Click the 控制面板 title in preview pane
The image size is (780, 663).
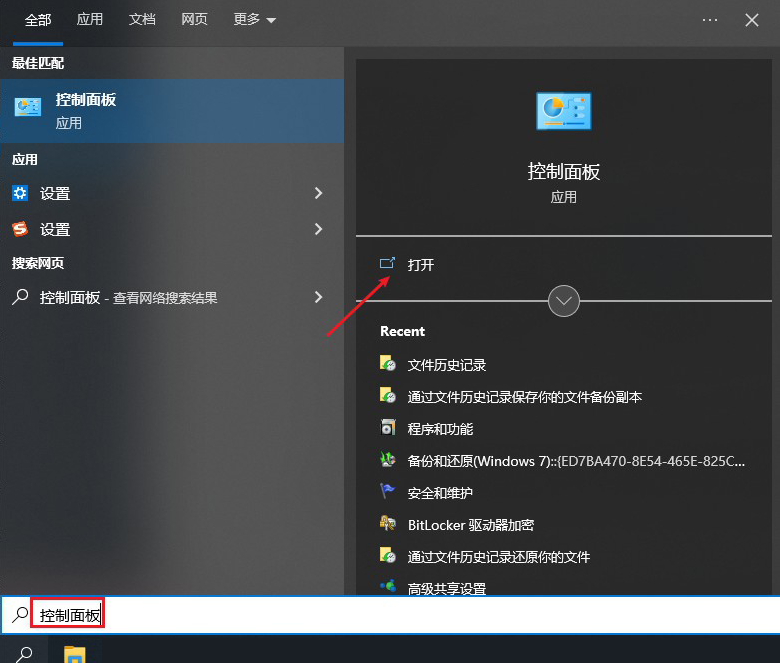(x=564, y=172)
